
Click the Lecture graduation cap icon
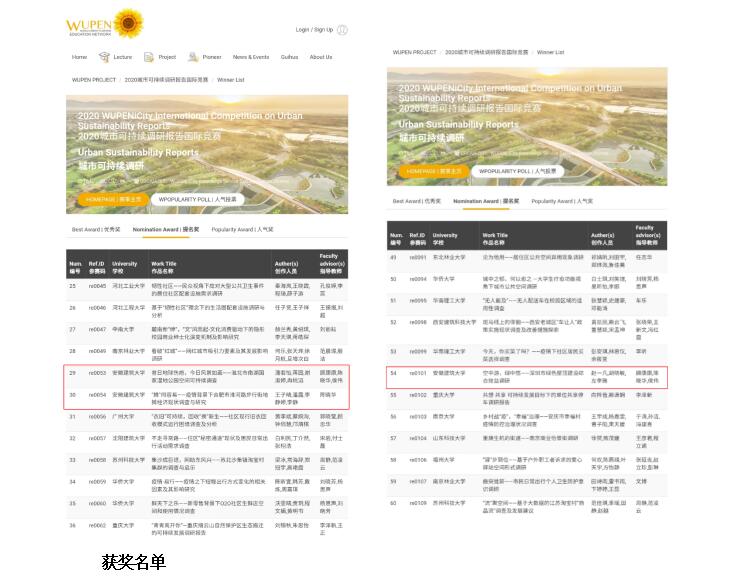[x=106, y=57]
